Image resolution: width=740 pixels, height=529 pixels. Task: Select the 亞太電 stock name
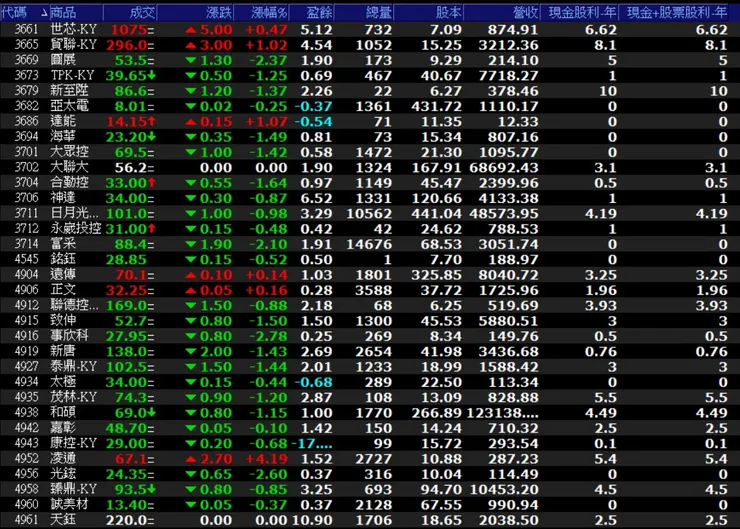(69, 106)
